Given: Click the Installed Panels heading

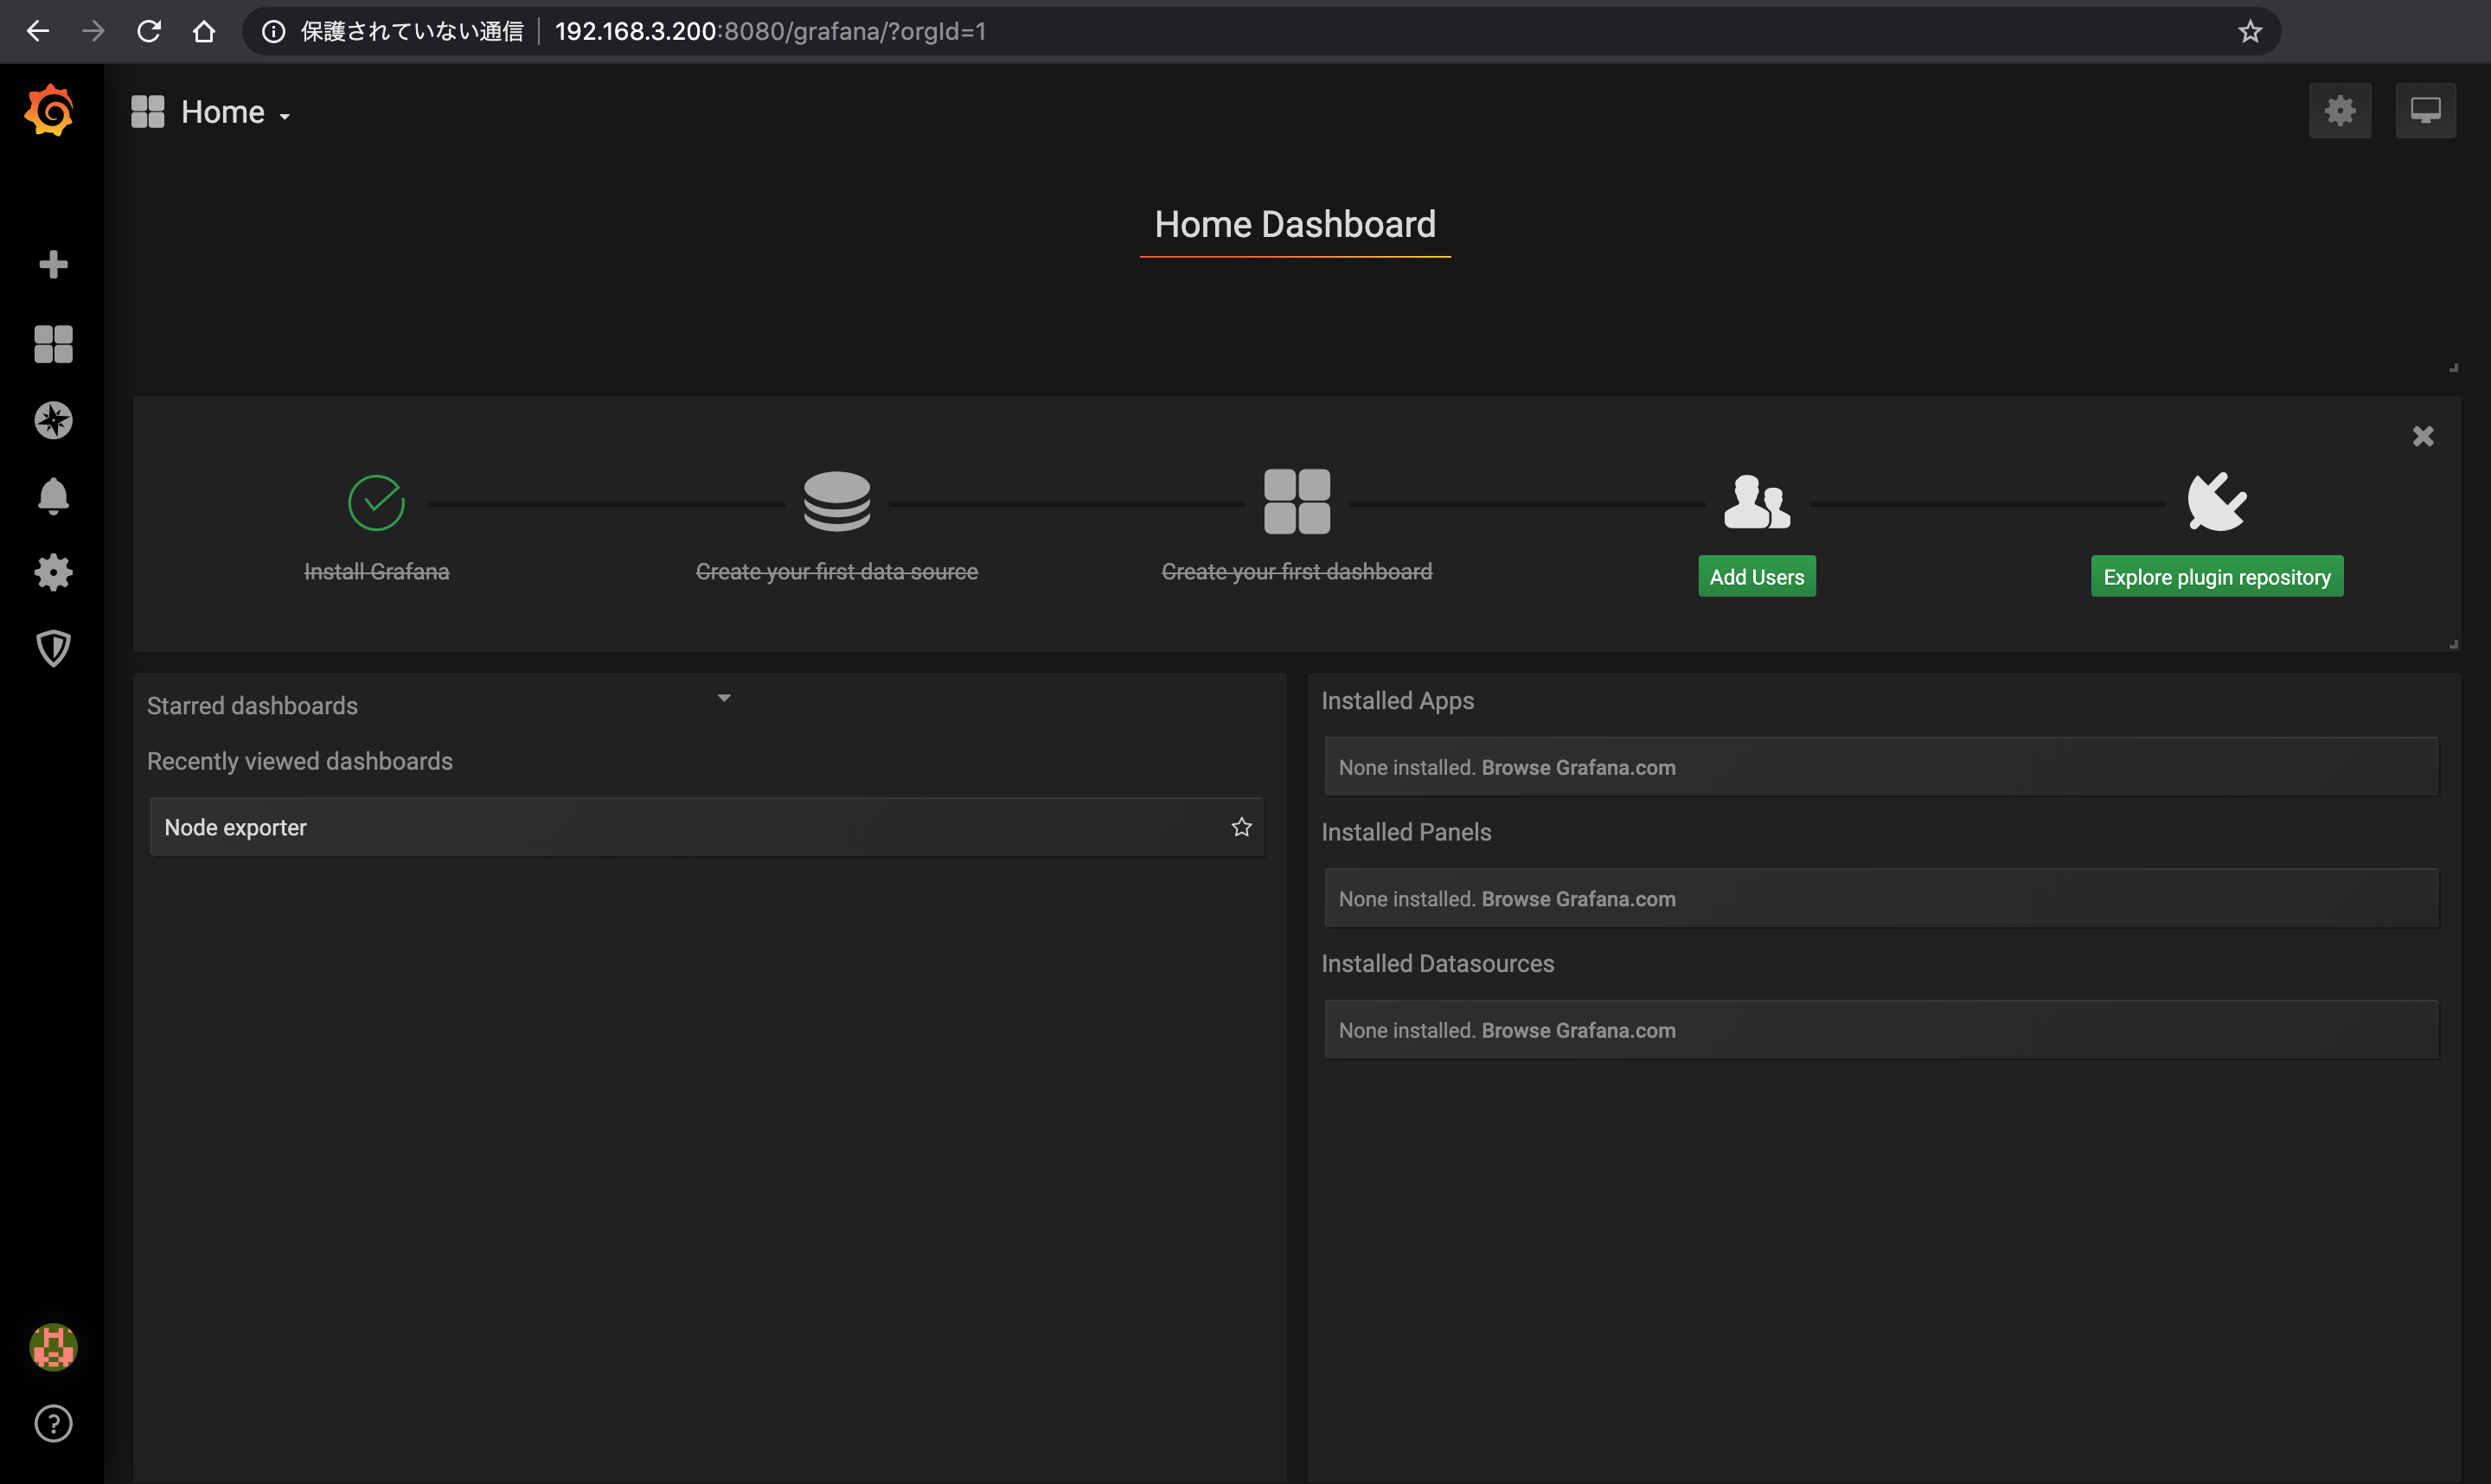Looking at the screenshot, I should pos(1406,832).
